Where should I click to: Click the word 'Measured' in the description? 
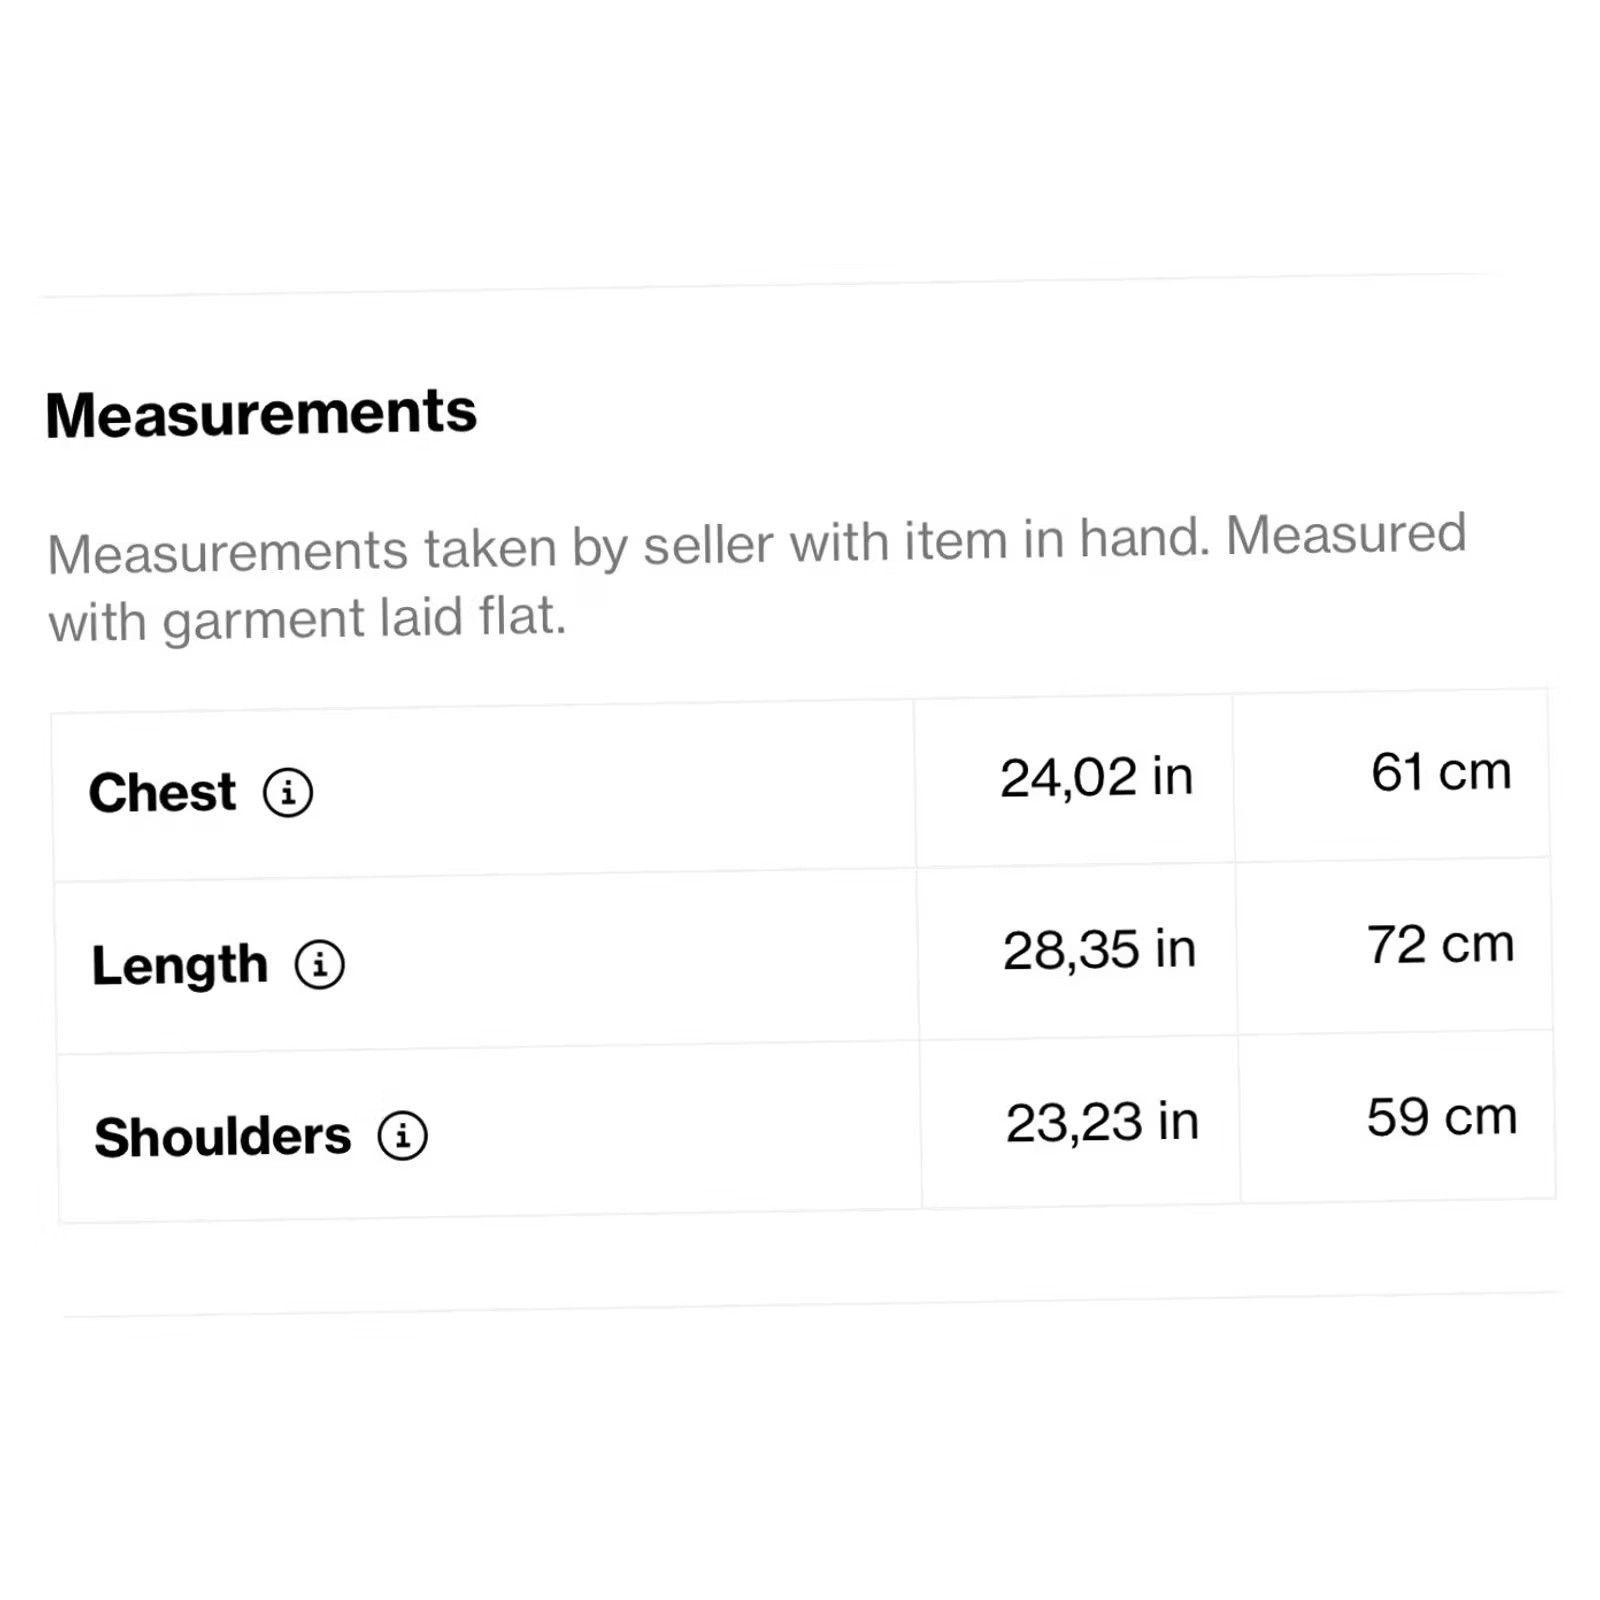coord(1347,534)
